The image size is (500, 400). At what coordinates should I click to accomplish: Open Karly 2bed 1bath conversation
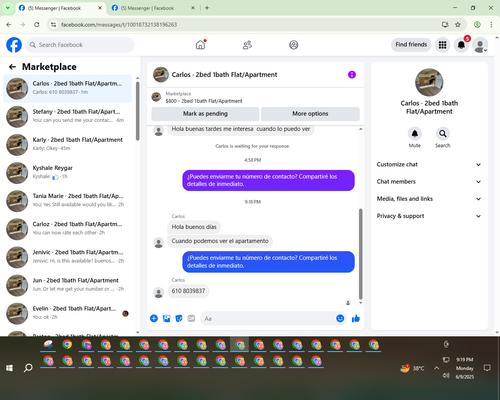[x=67, y=145]
